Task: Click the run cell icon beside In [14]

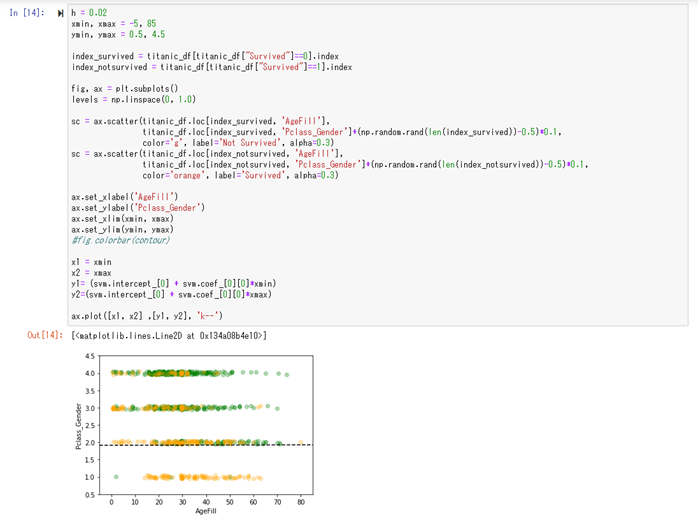Action: (x=61, y=13)
